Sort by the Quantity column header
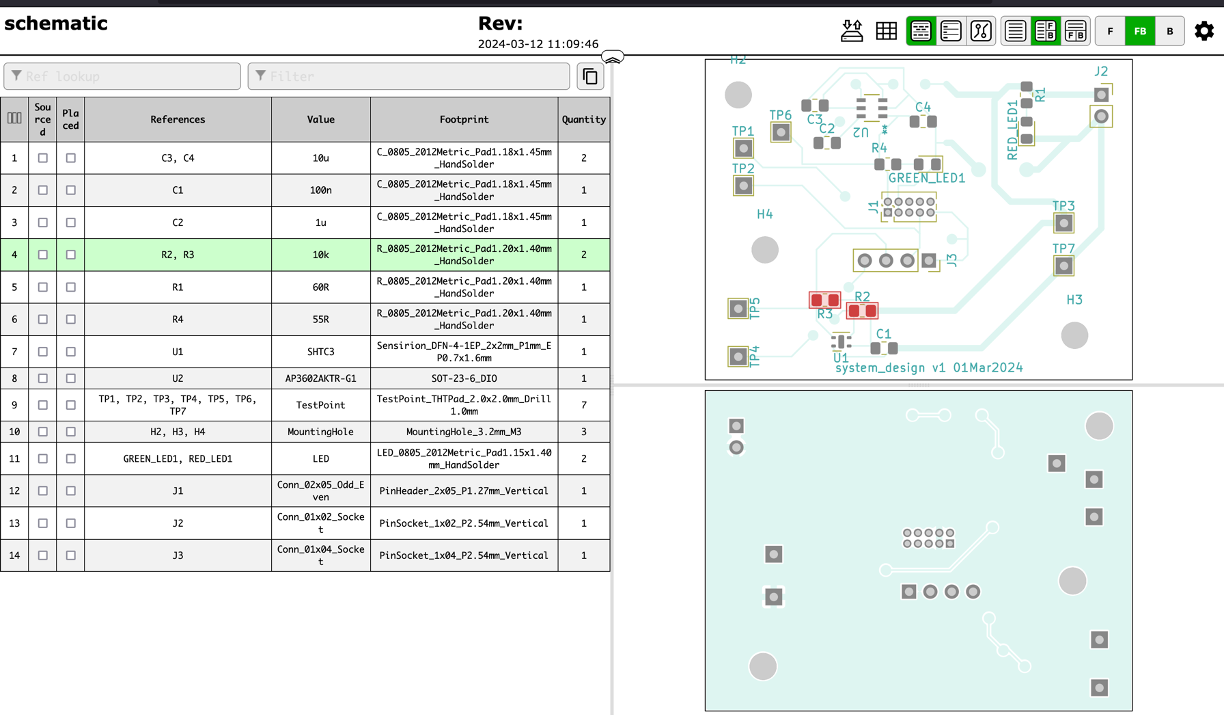Image resolution: width=1224 pixels, height=716 pixels. [584, 119]
